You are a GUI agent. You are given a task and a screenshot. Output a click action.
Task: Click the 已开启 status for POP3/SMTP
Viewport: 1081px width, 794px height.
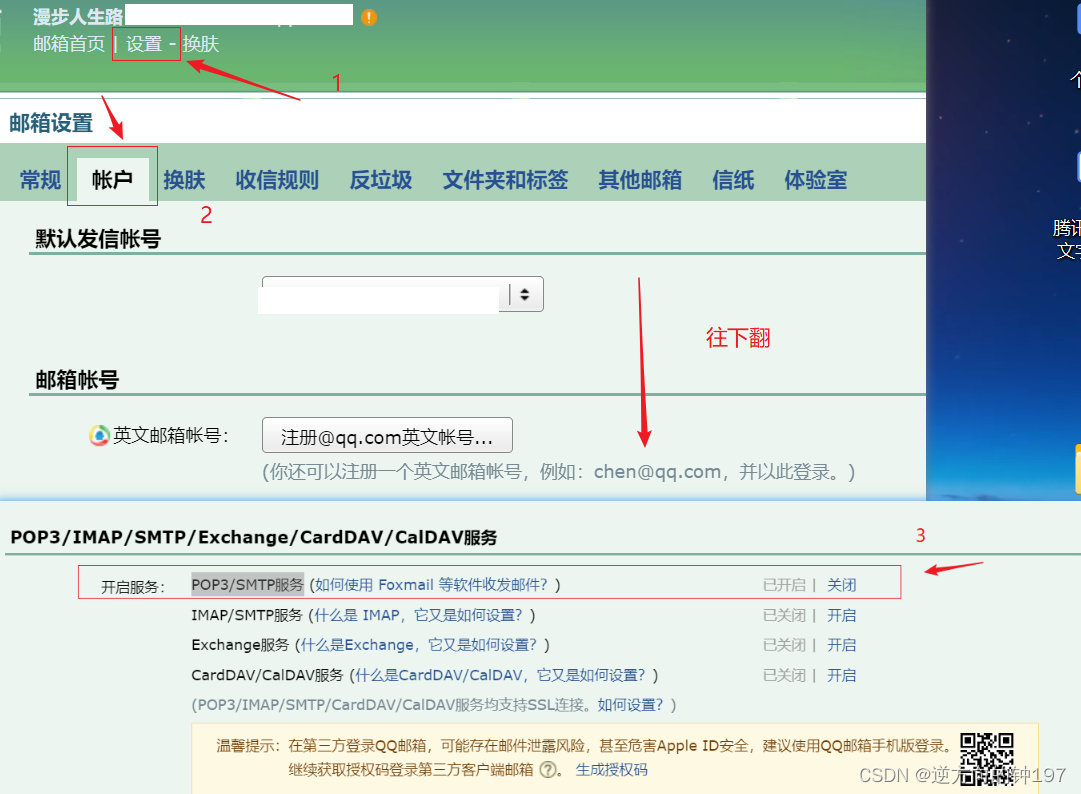click(x=784, y=585)
